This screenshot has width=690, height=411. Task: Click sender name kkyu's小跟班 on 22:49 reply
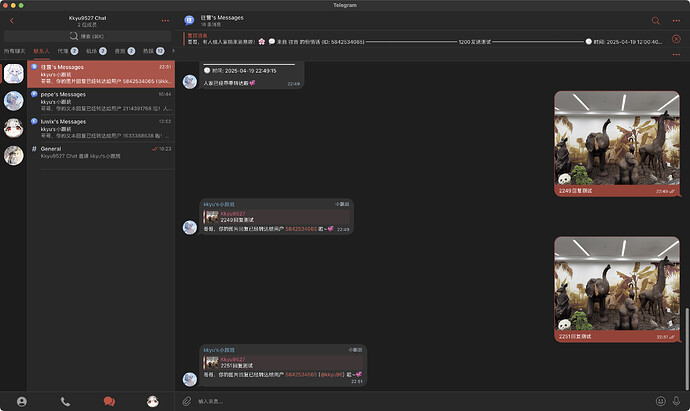click(x=219, y=205)
